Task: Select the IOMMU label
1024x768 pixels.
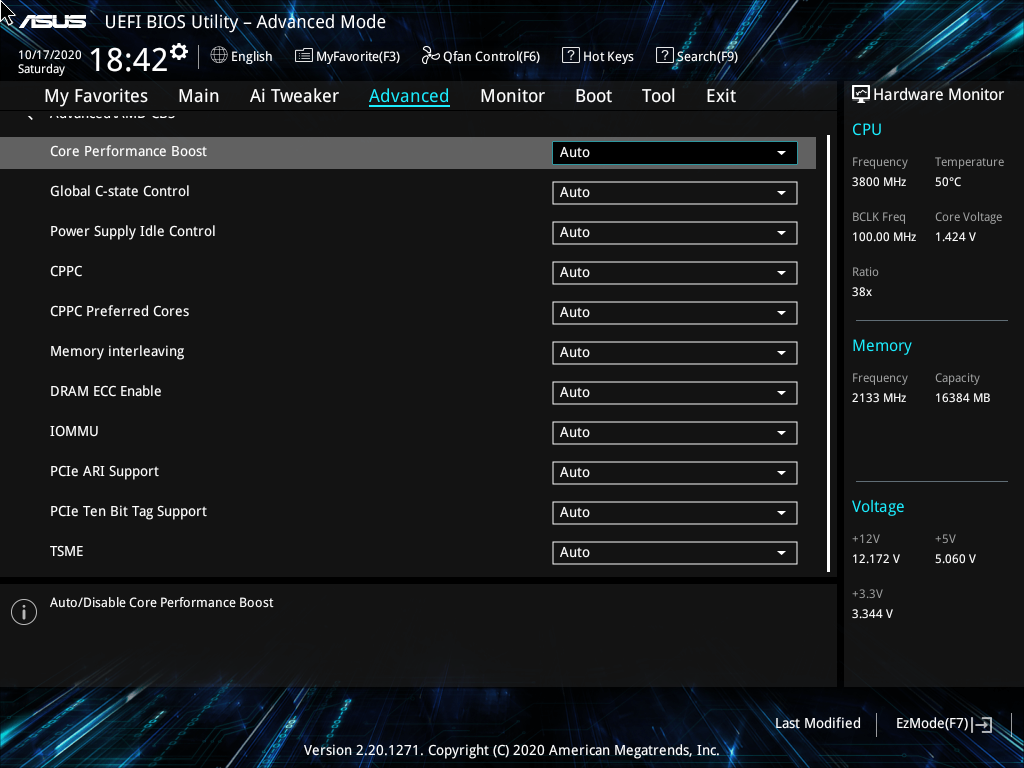Action: [74, 431]
